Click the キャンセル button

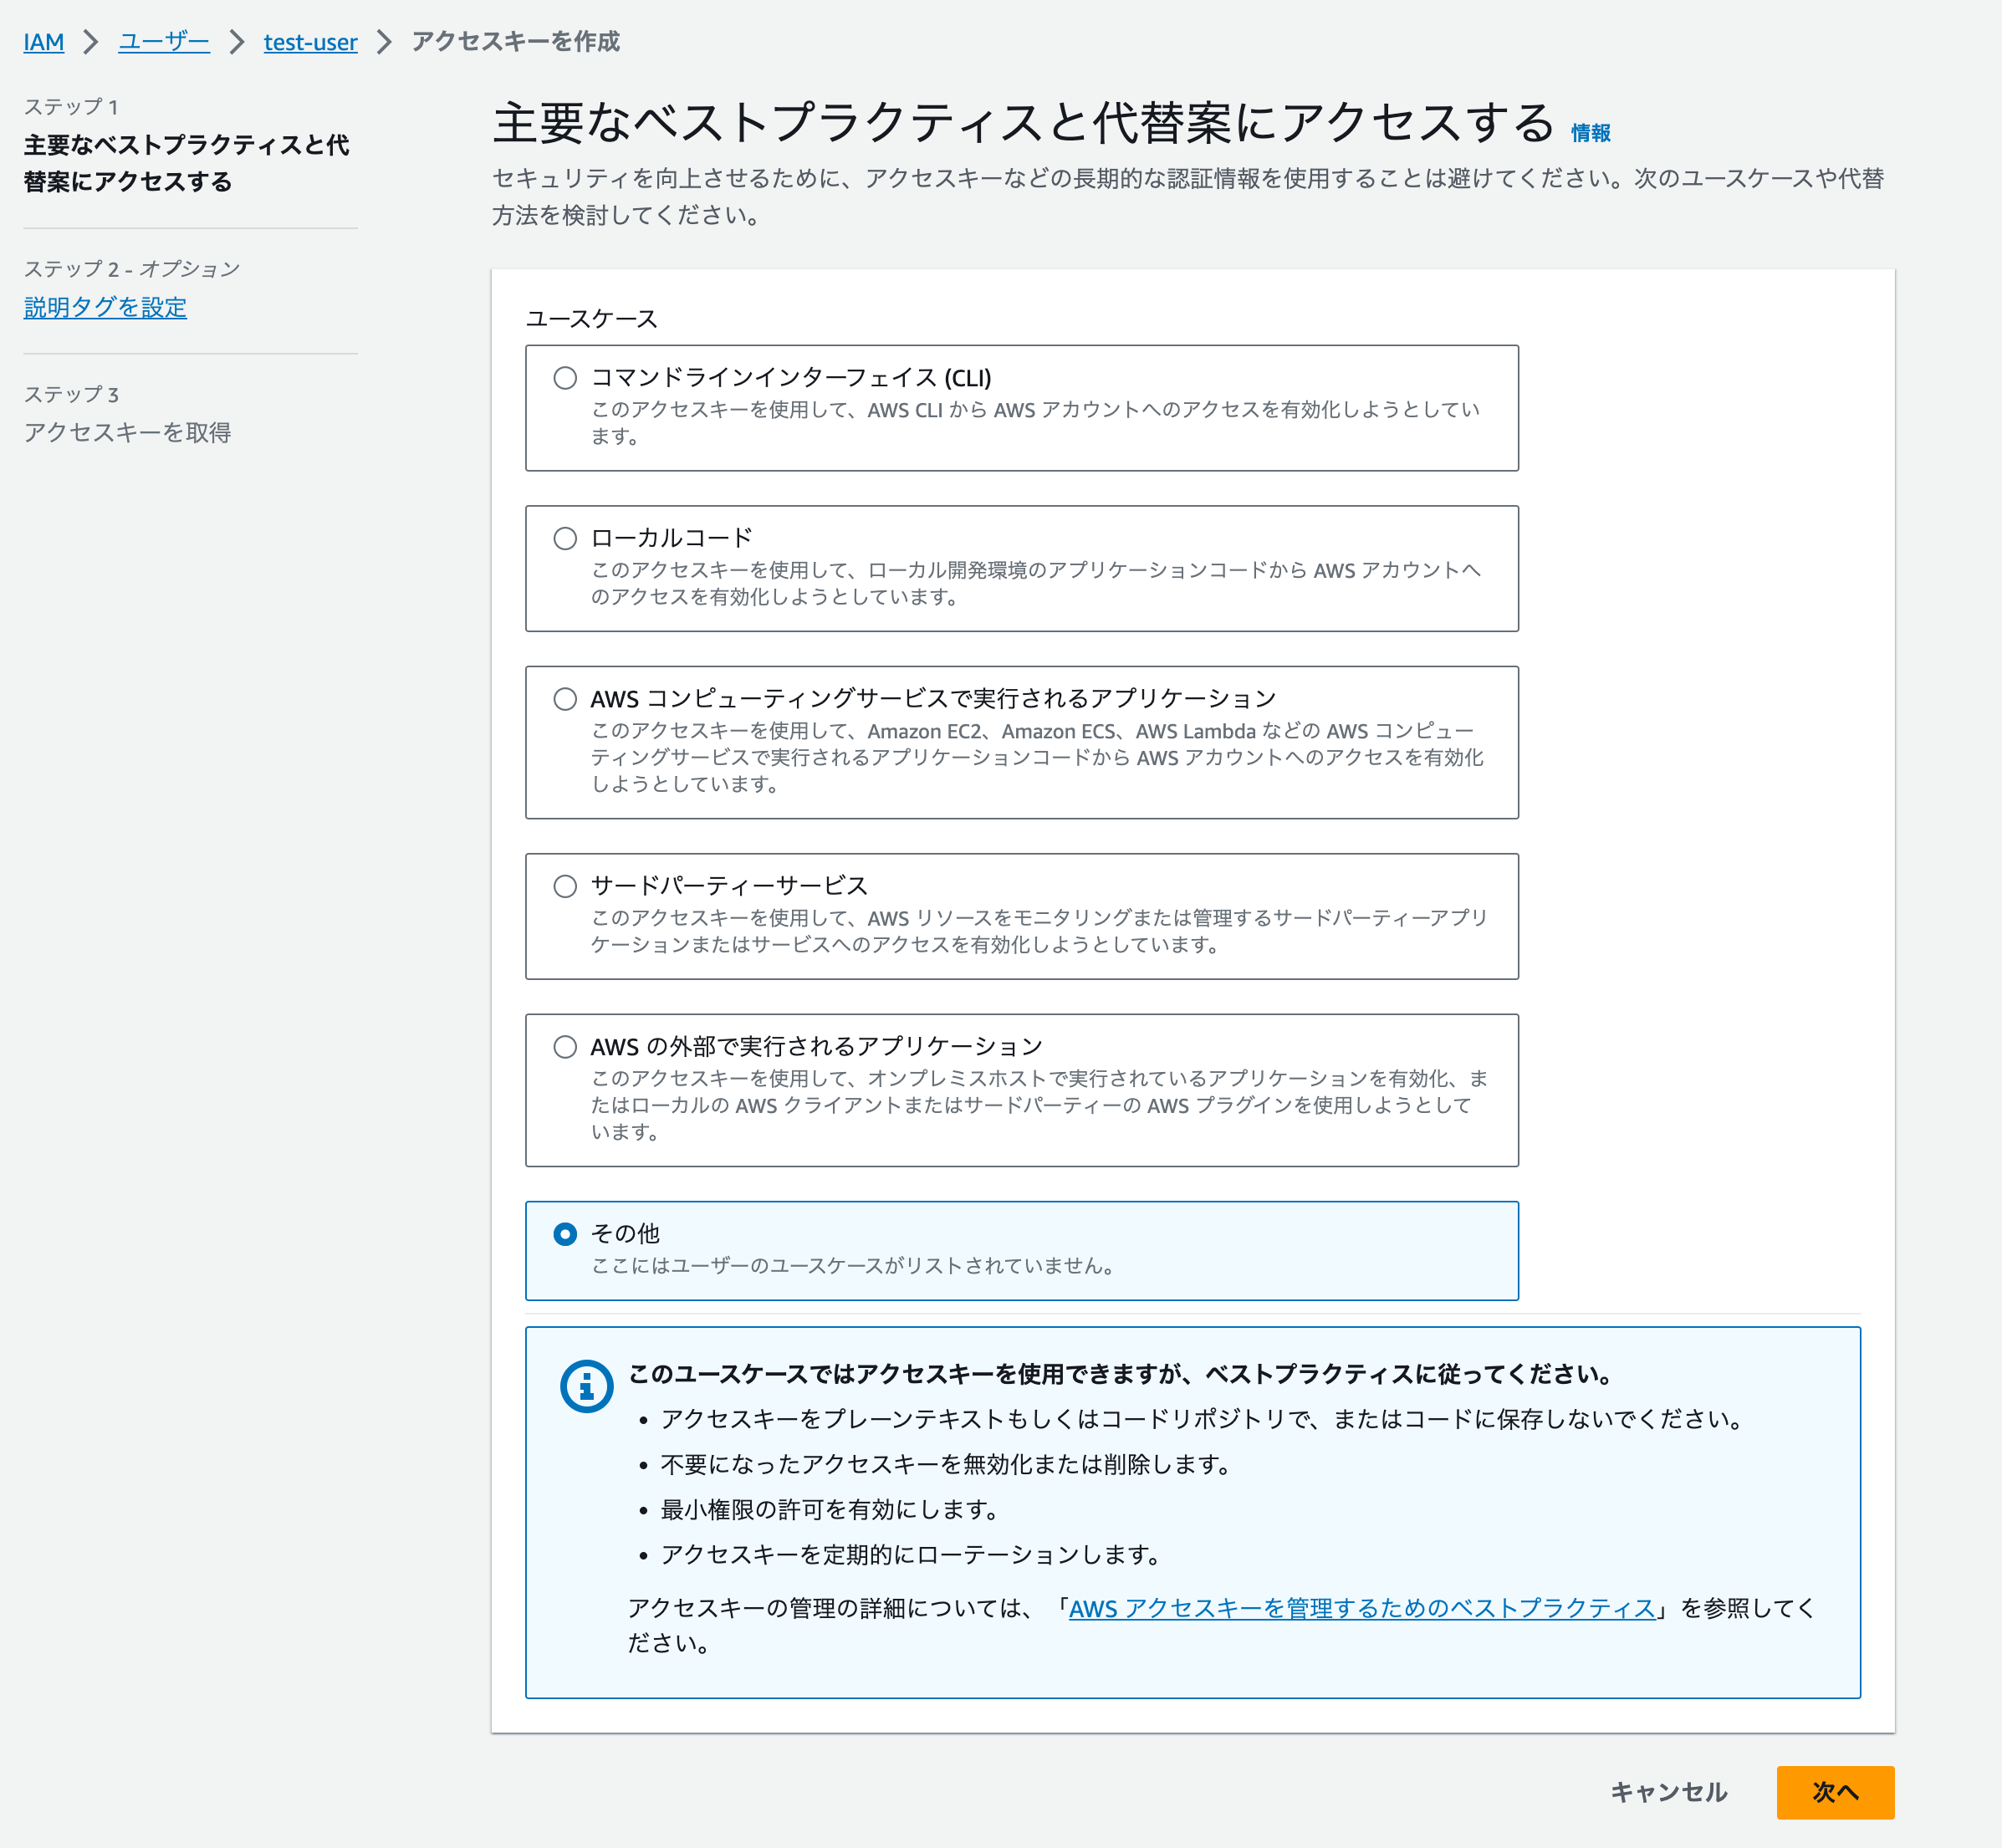tap(1669, 1792)
